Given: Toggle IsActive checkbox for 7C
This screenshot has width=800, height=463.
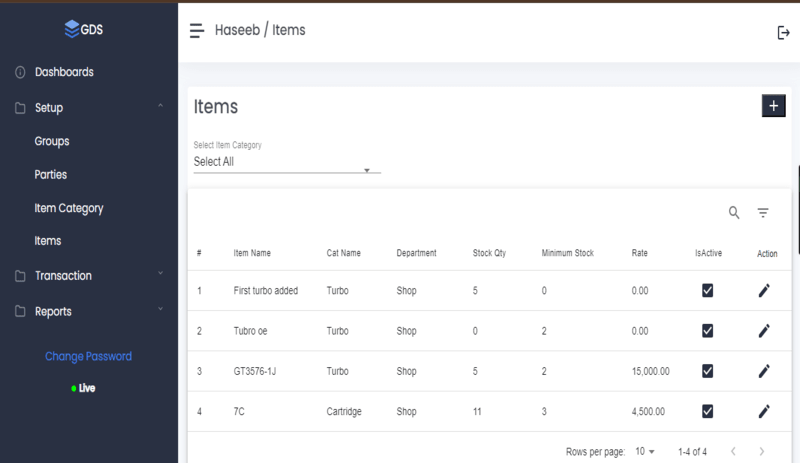Looking at the screenshot, I should coord(707,411).
